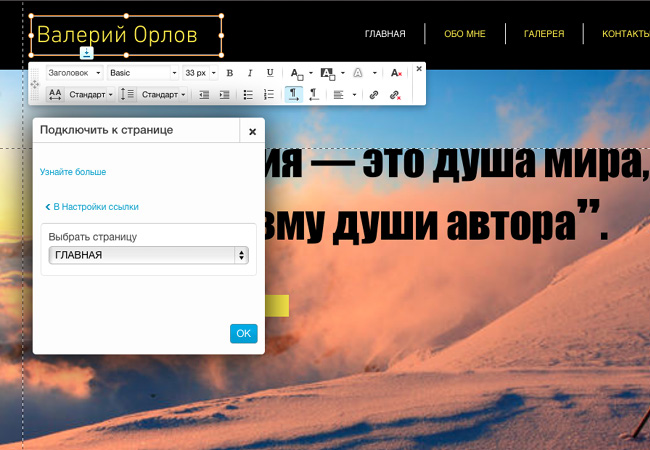The height and width of the screenshot is (450, 650).
Task: Open the Узнайте больше link
Action: 73,172
